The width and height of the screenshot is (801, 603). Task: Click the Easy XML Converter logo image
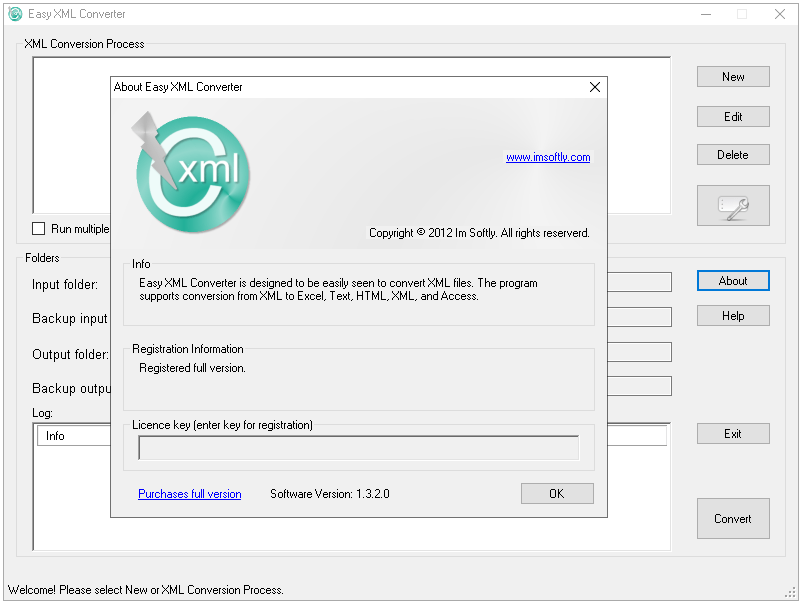pos(192,172)
